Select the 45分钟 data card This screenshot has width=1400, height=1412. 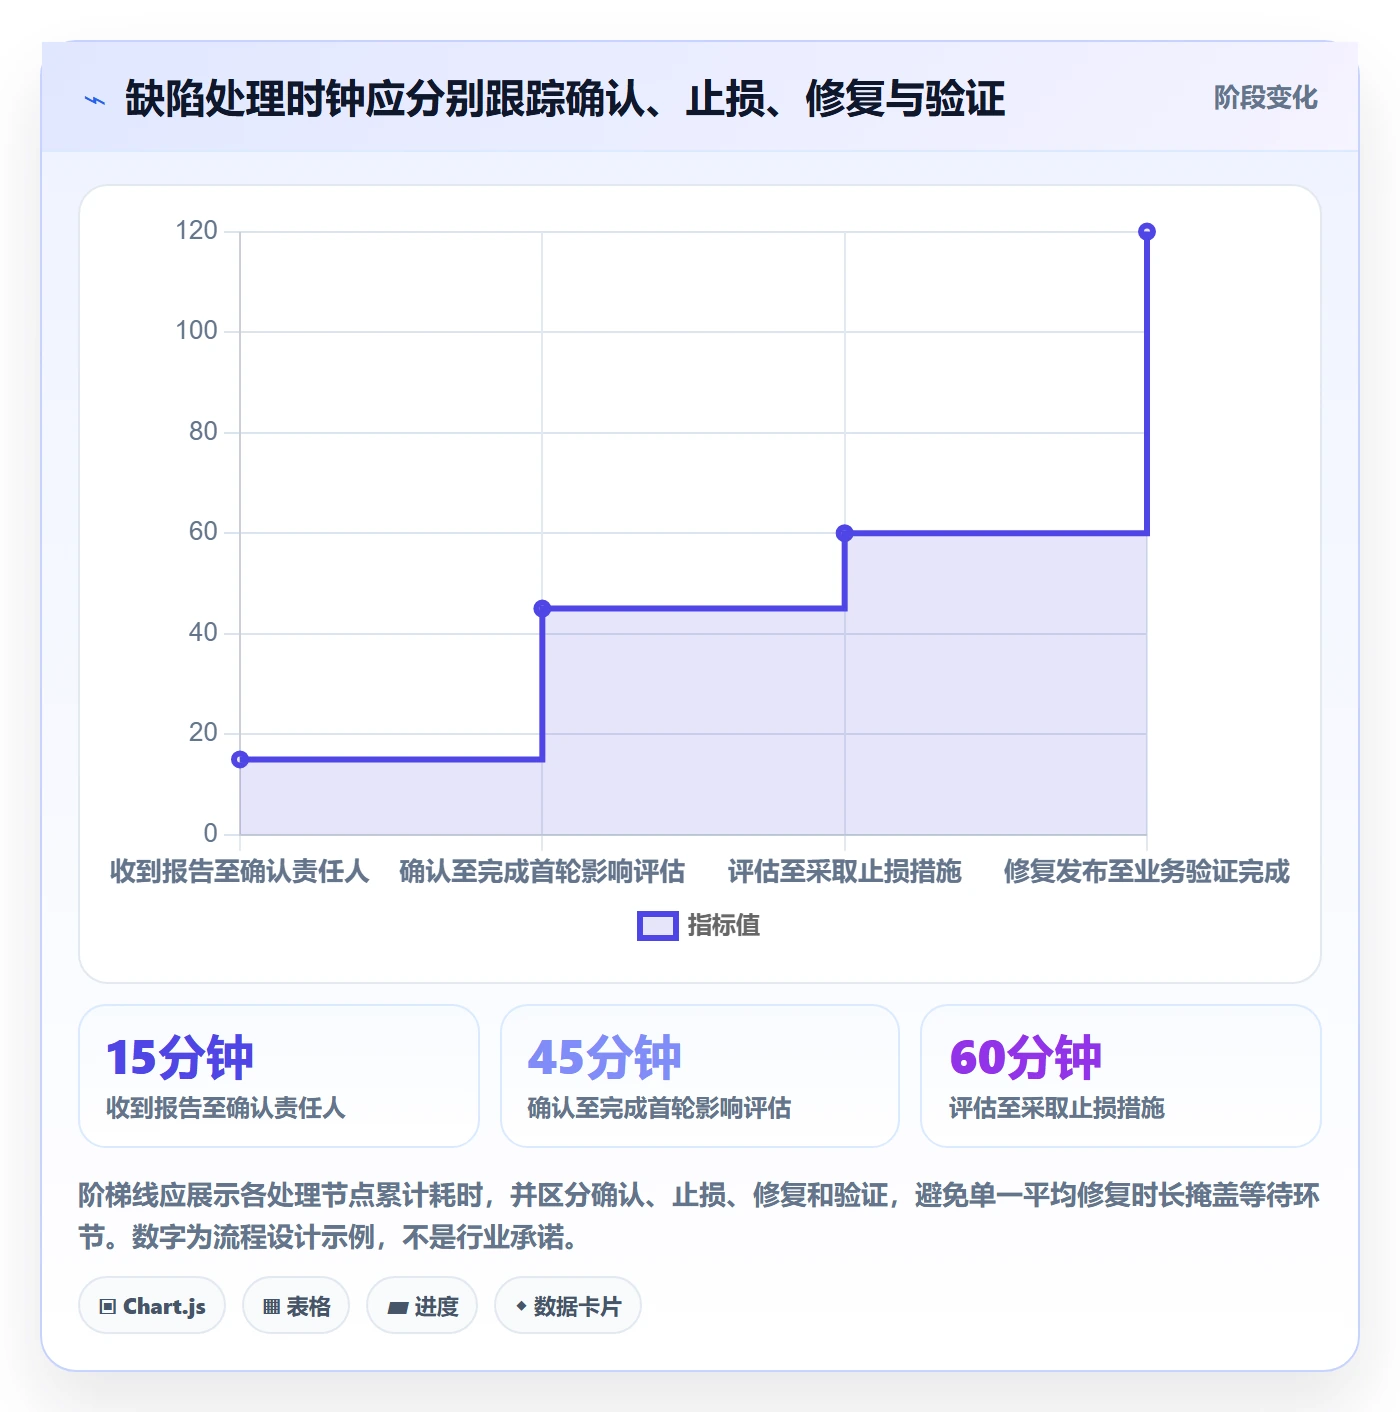click(700, 1076)
